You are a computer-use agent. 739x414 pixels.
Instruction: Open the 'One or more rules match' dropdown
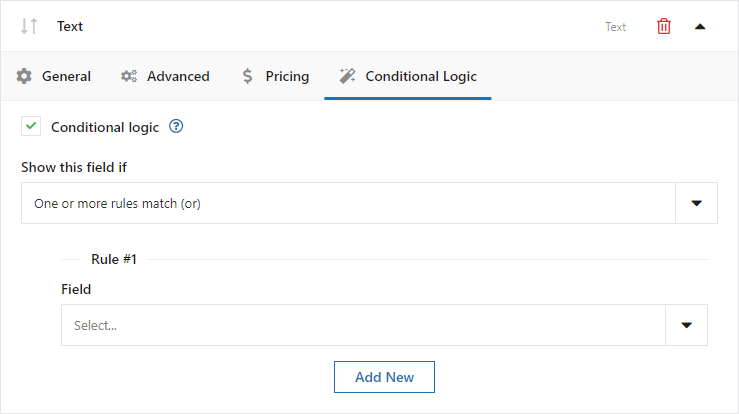(369, 203)
